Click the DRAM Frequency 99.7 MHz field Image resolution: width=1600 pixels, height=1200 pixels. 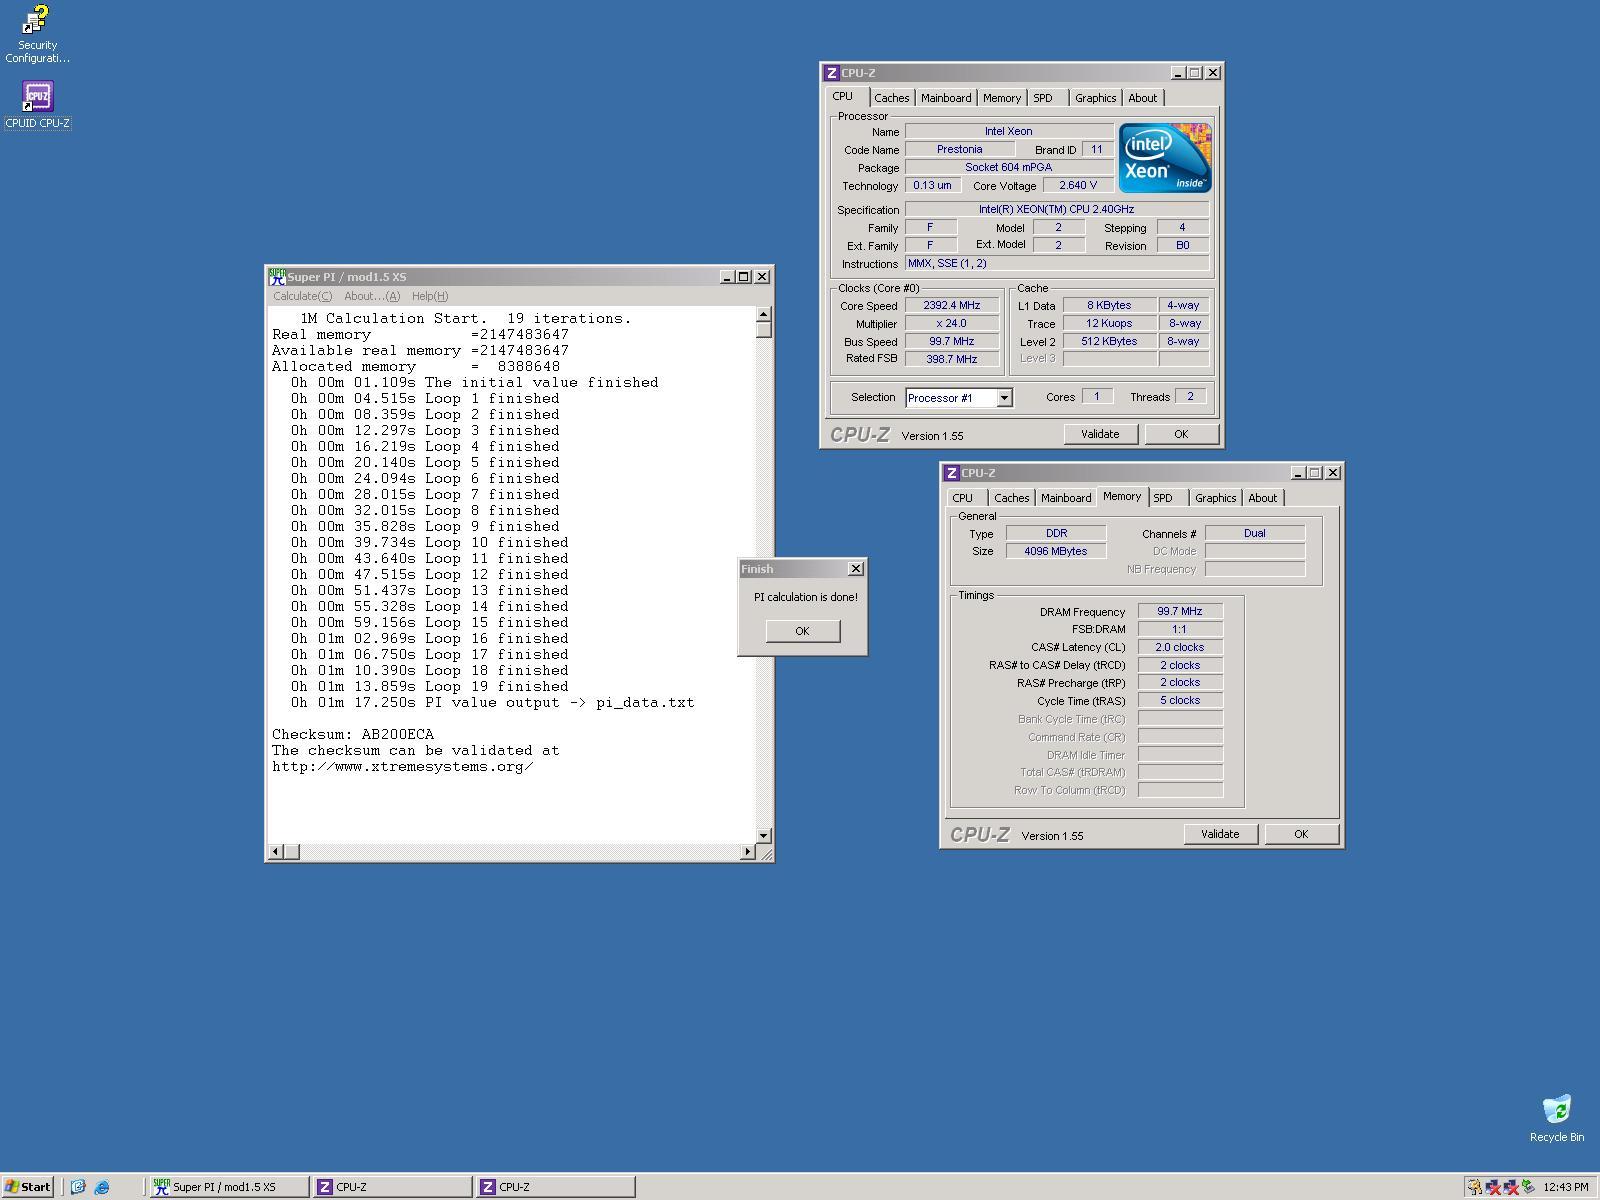(1180, 611)
